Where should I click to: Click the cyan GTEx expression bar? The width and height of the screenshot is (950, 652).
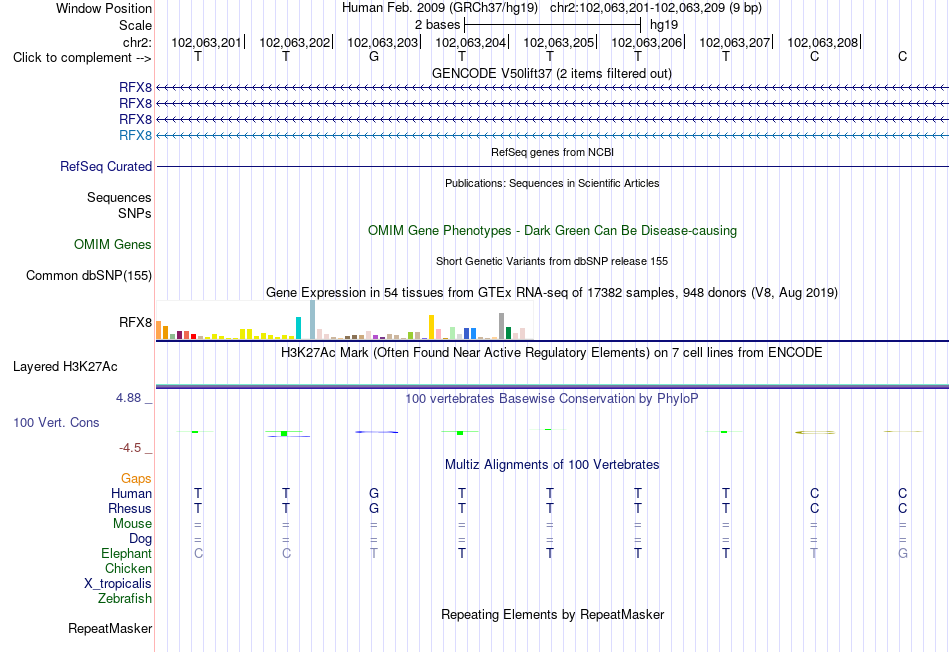[299, 328]
